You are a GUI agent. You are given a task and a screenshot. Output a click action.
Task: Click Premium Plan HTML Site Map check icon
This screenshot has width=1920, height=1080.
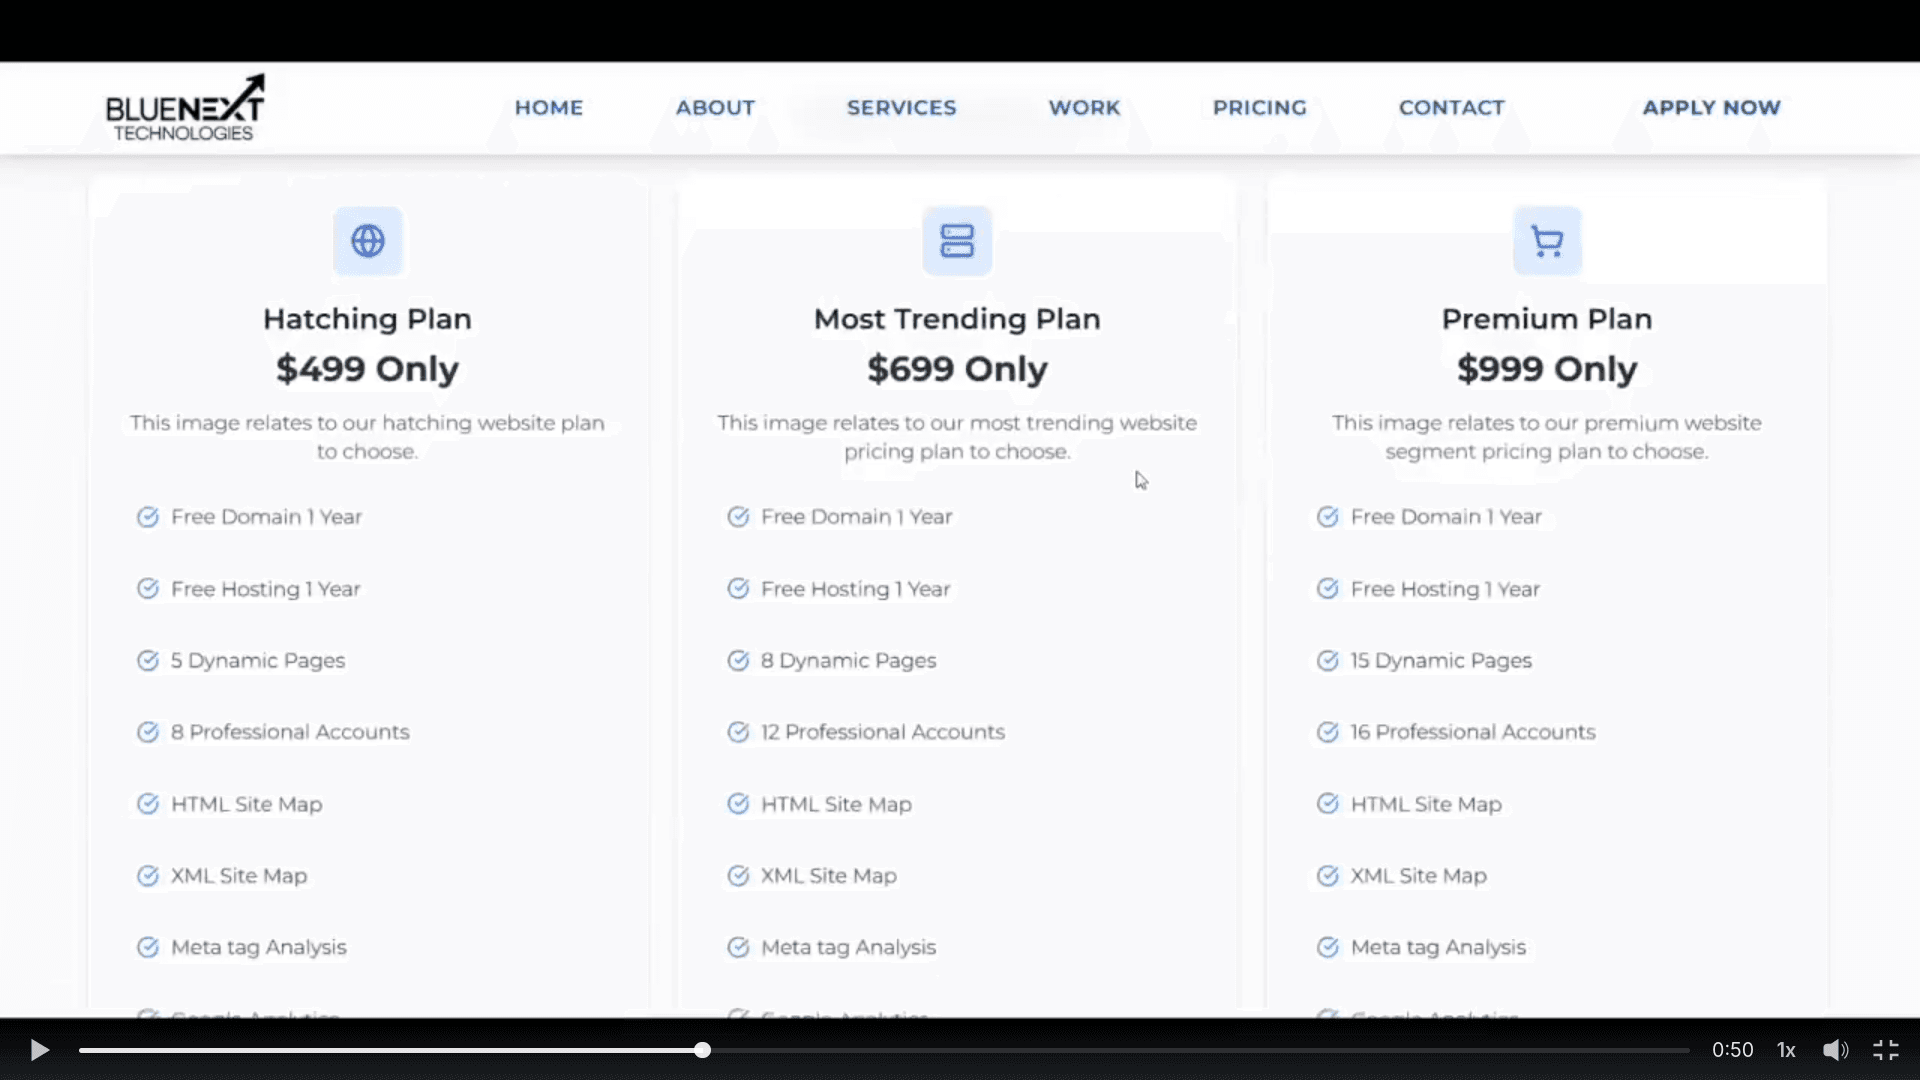(1328, 804)
